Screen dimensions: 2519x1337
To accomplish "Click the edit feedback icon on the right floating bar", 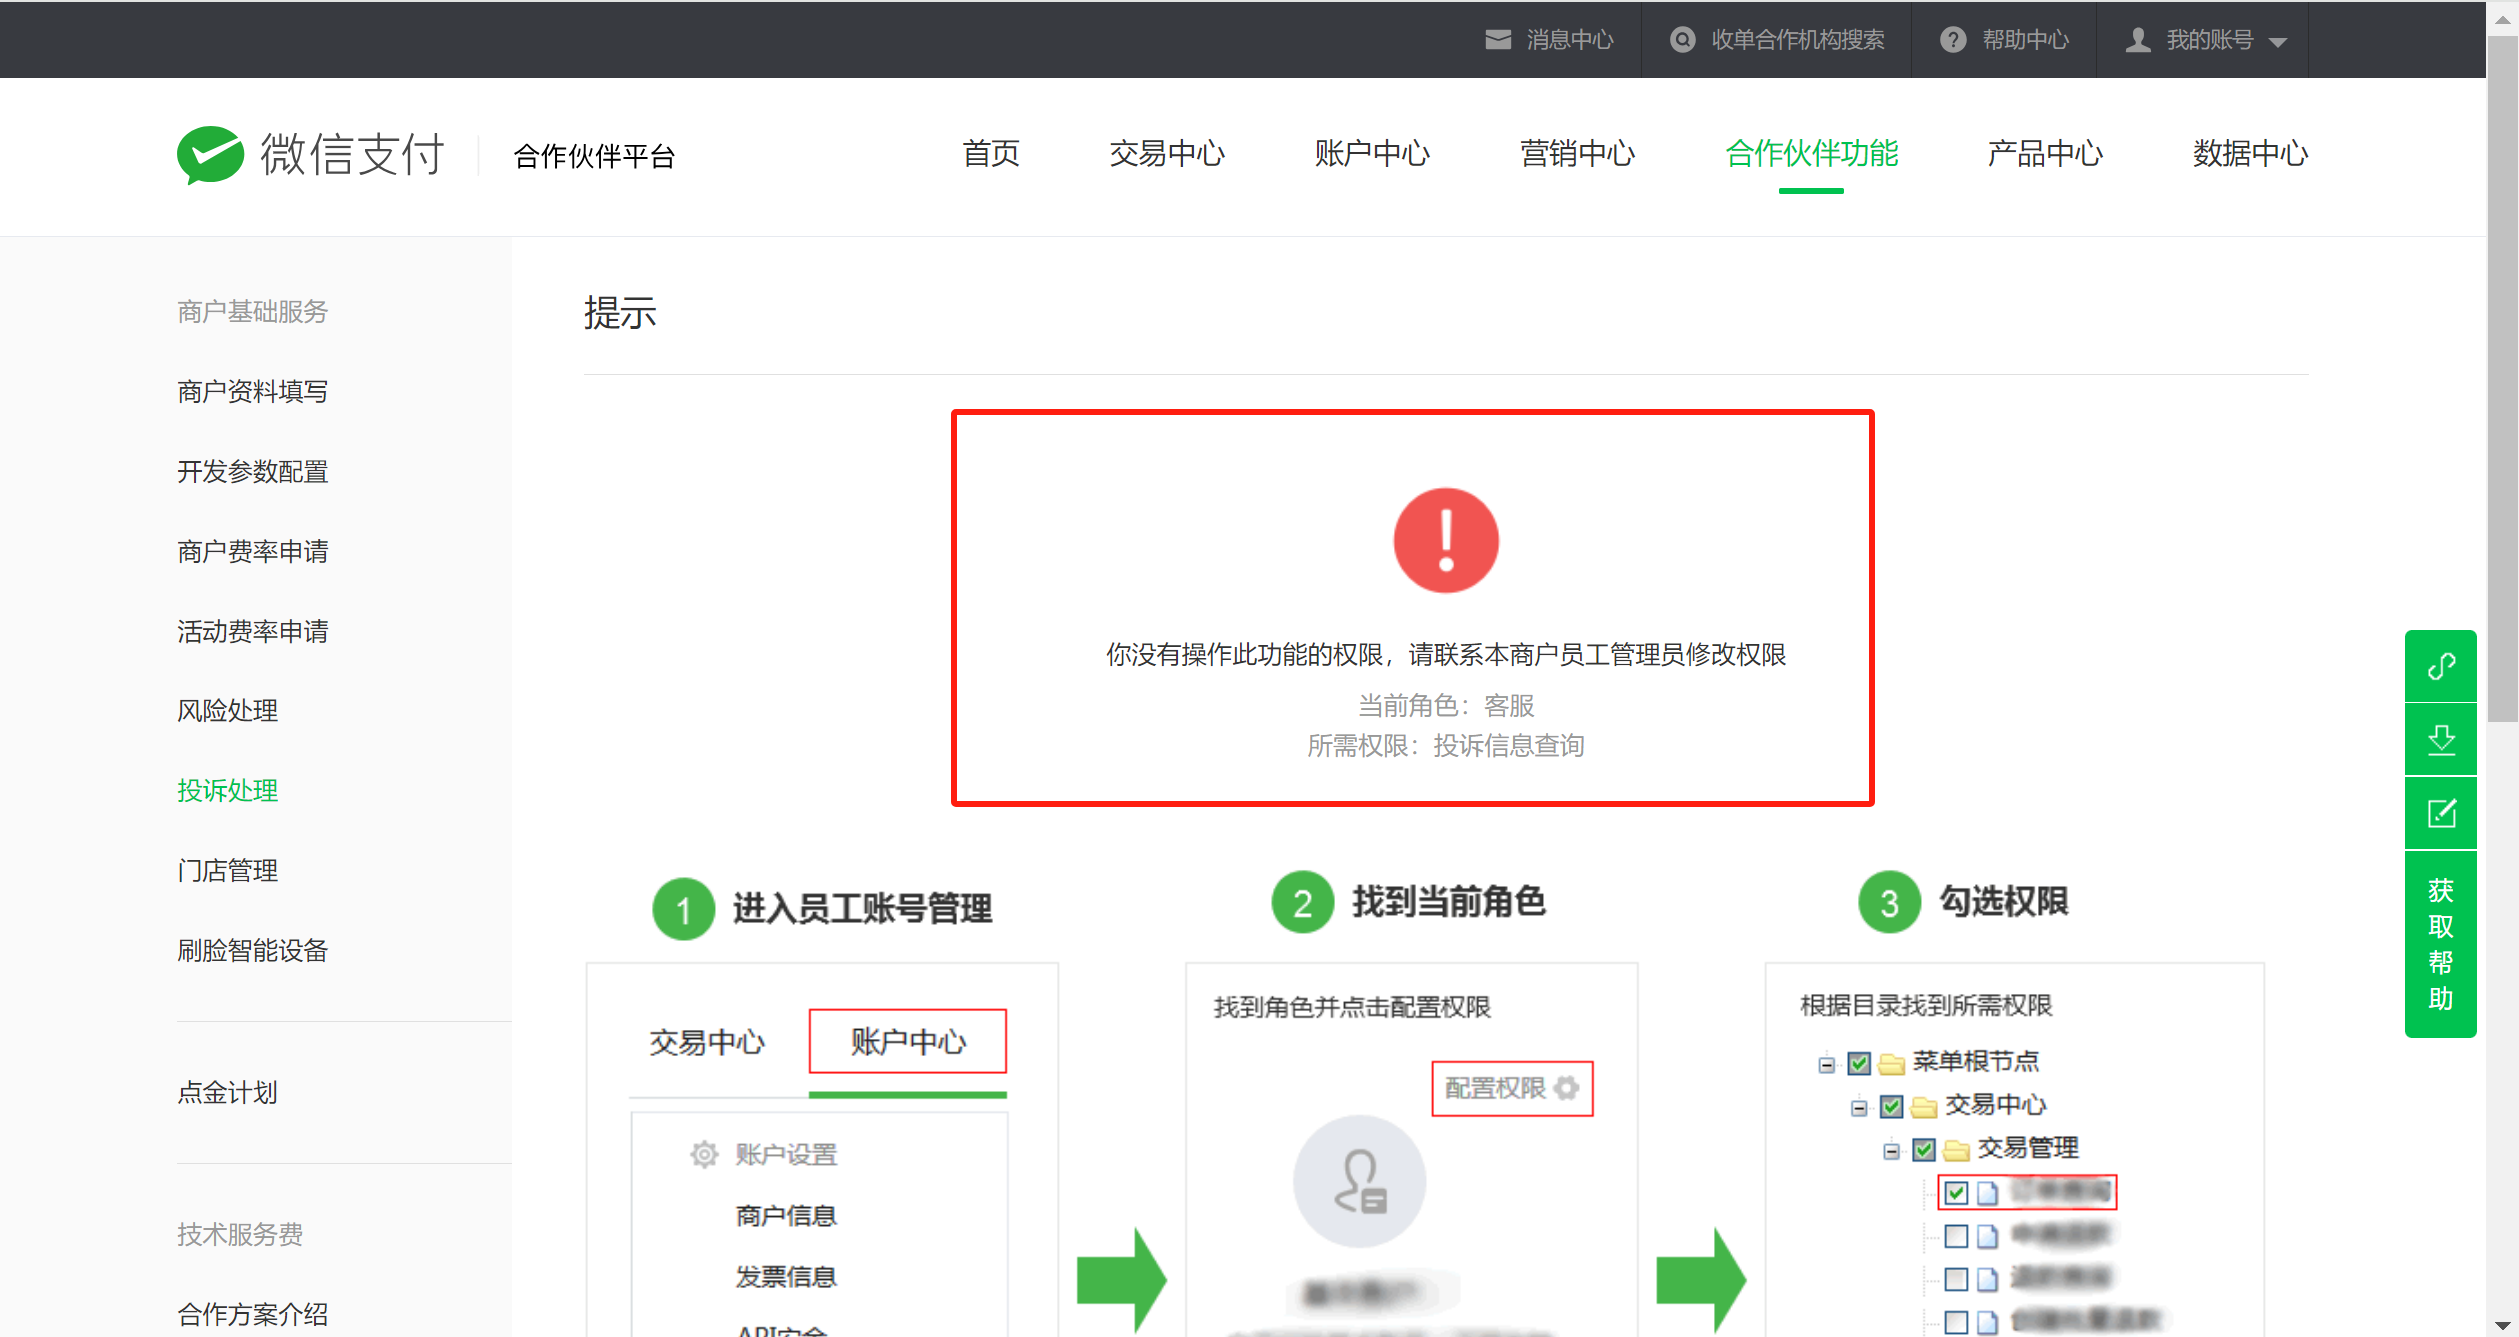I will pos(2440,813).
